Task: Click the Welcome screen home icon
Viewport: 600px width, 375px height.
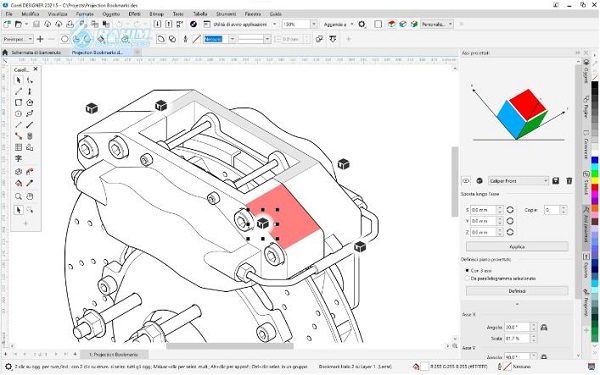Action: (x=5, y=52)
